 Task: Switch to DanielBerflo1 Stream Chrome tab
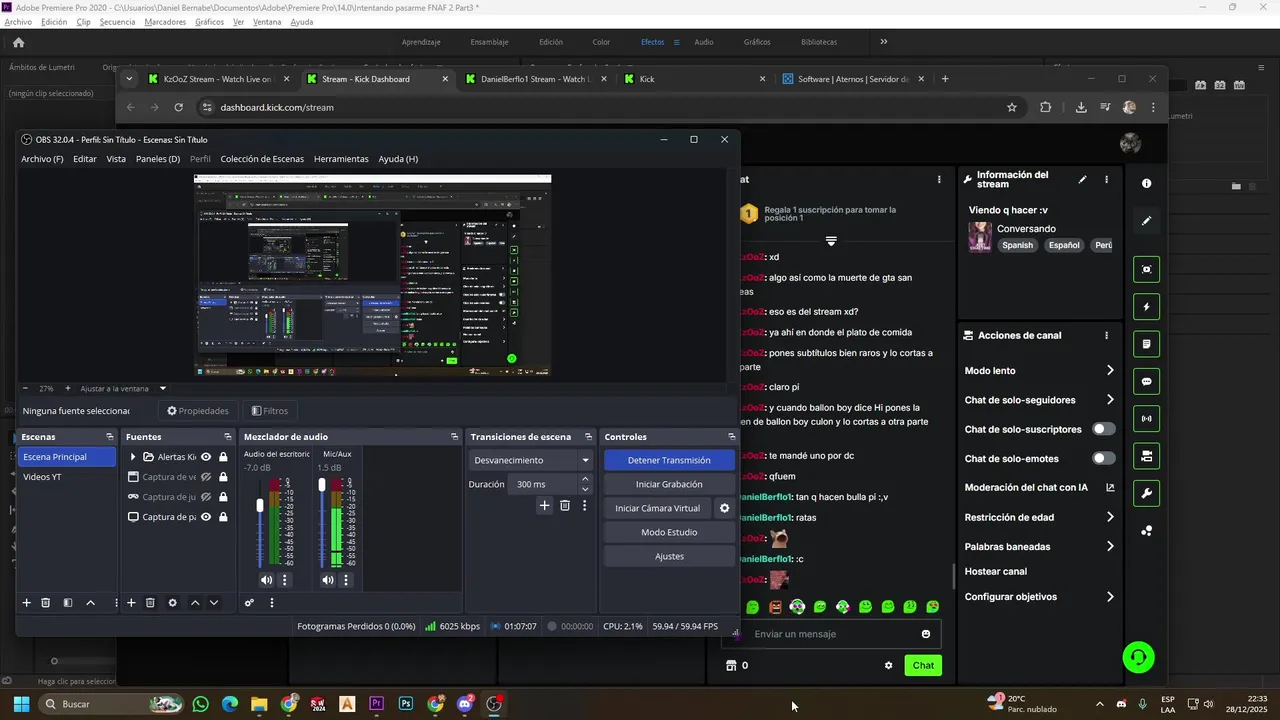pos(535,79)
